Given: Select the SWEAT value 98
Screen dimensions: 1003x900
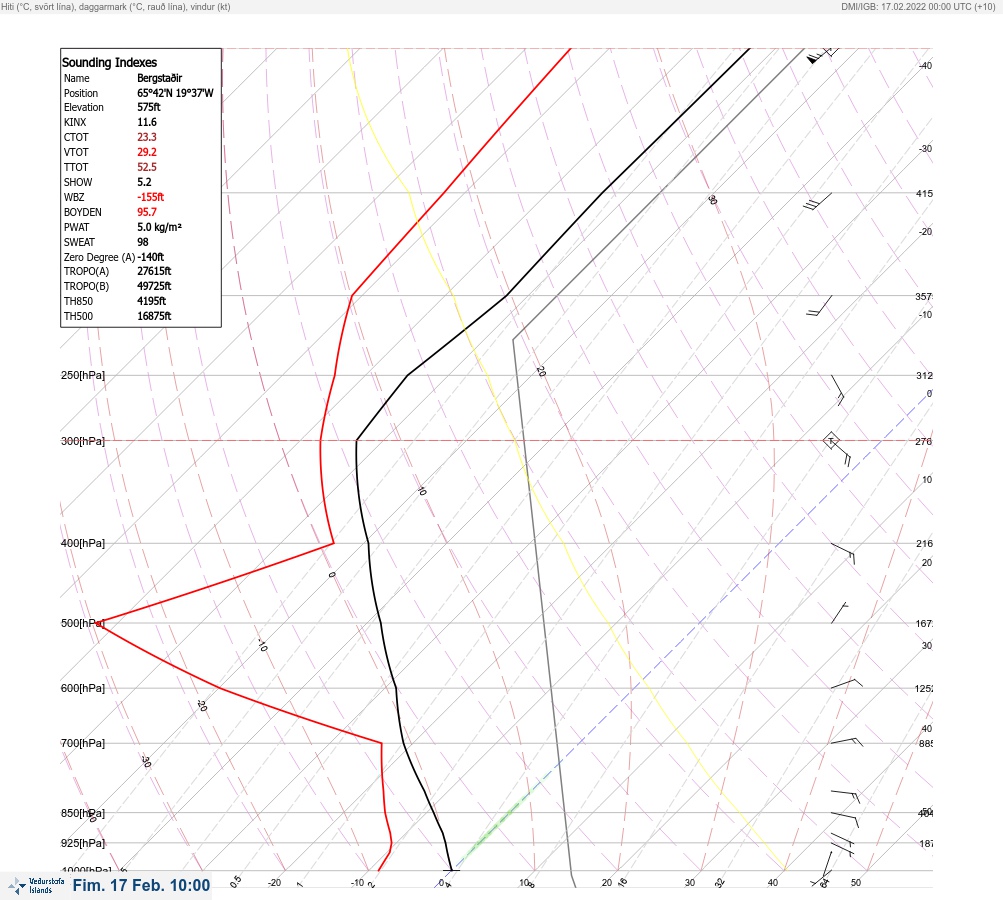Looking at the screenshot, I should click(x=143, y=242).
